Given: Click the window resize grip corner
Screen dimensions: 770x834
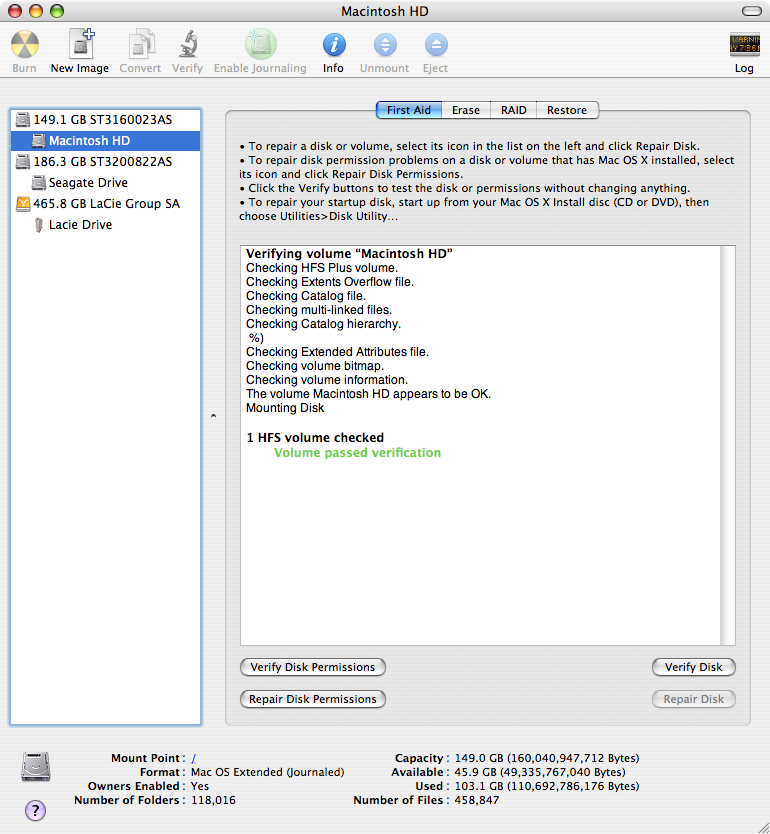Looking at the screenshot, I should click(762, 826).
